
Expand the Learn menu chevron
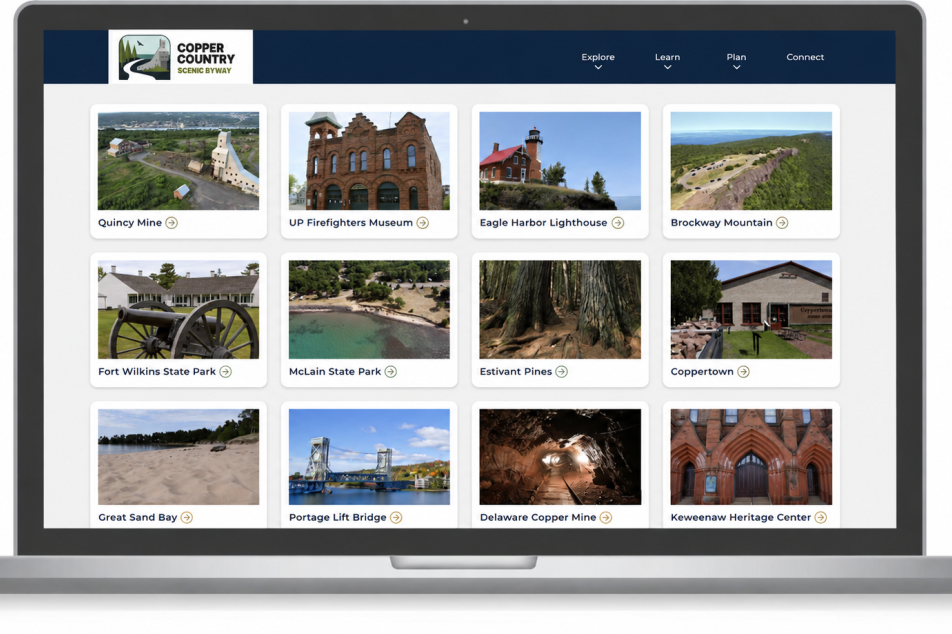pyautogui.click(x=667, y=67)
